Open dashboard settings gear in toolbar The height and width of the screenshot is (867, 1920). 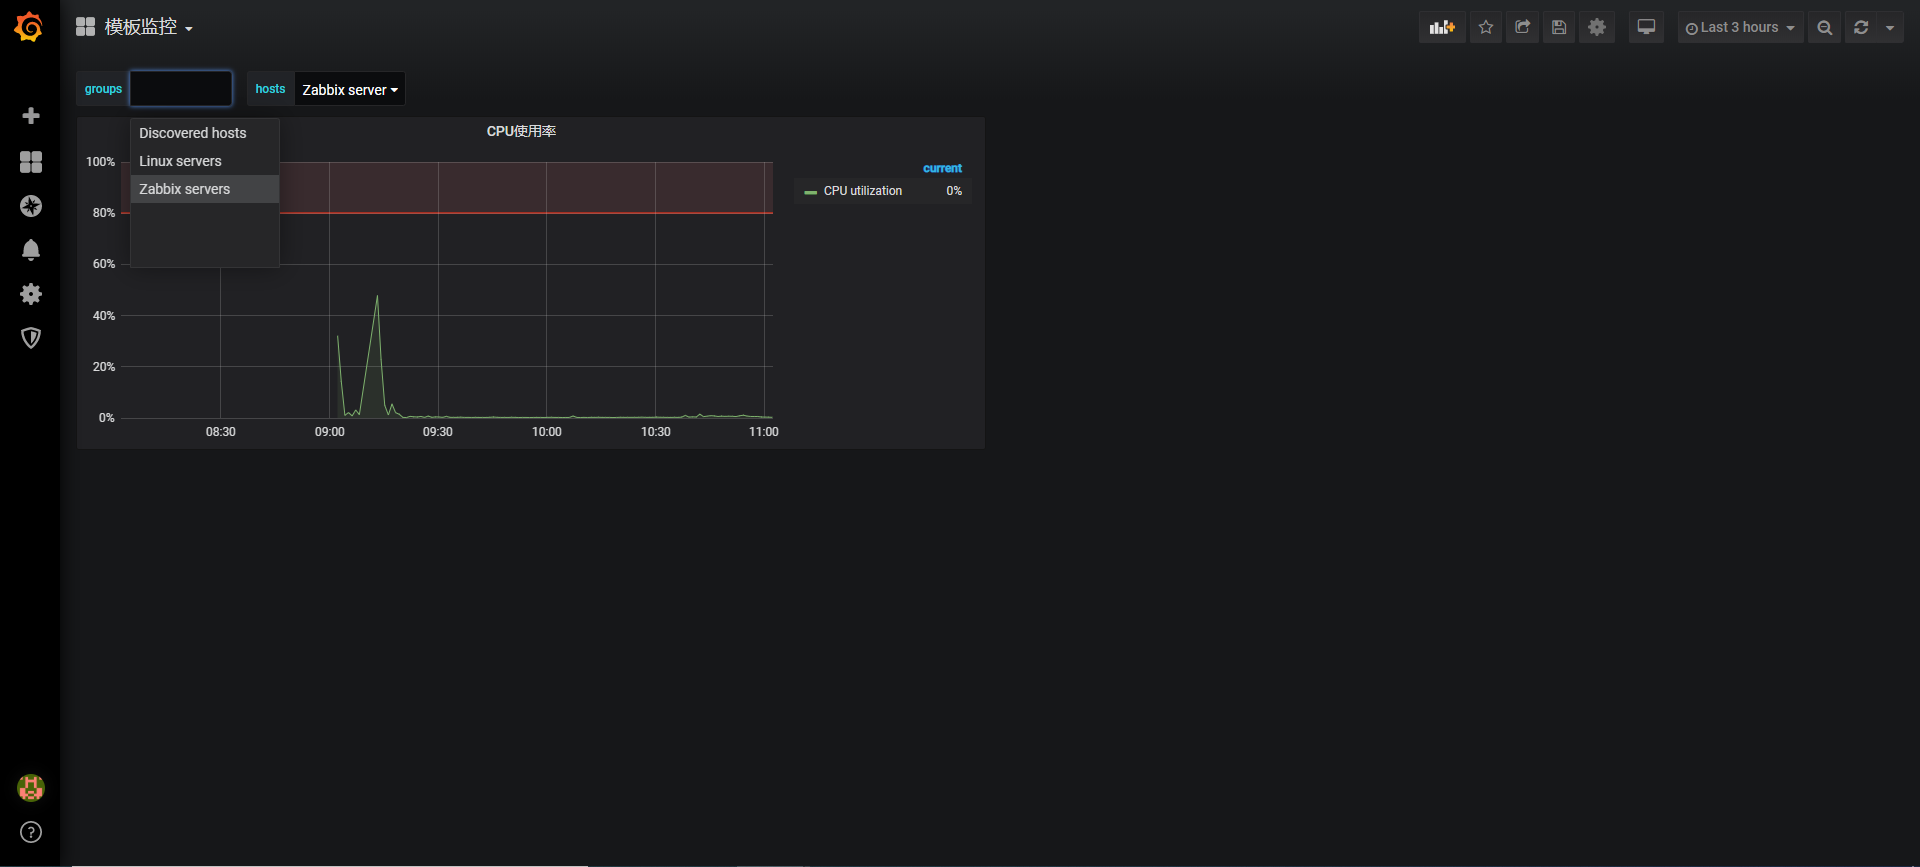1597,28
